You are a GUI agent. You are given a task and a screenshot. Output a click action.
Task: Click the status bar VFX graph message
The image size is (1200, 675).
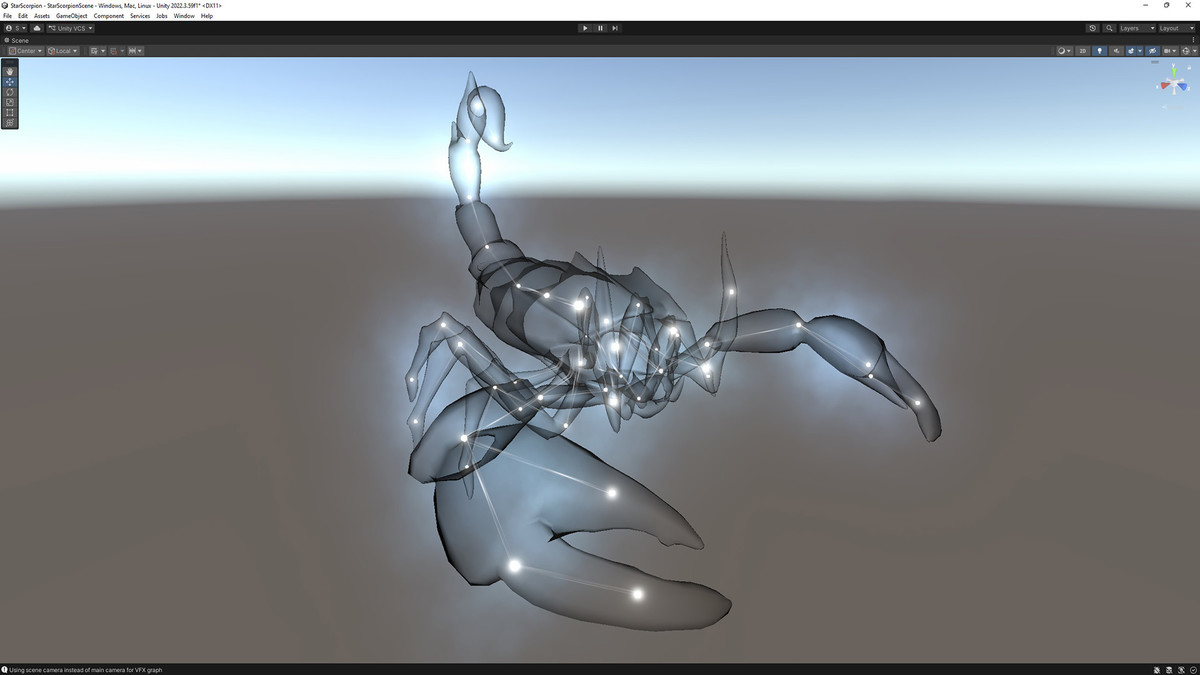(x=84, y=669)
